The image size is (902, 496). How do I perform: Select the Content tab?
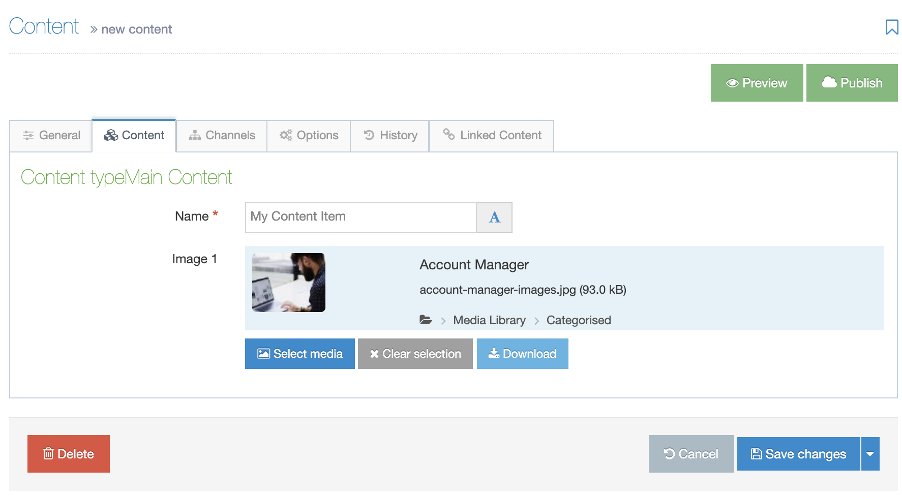click(x=134, y=136)
